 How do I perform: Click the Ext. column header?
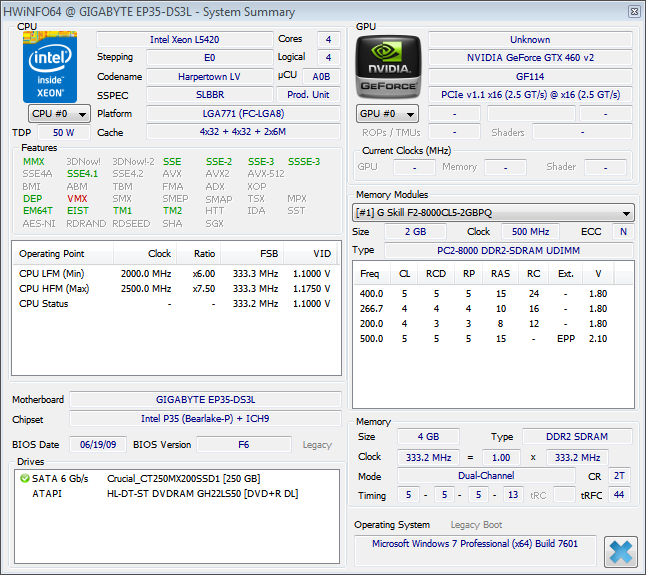coord(565,274)
